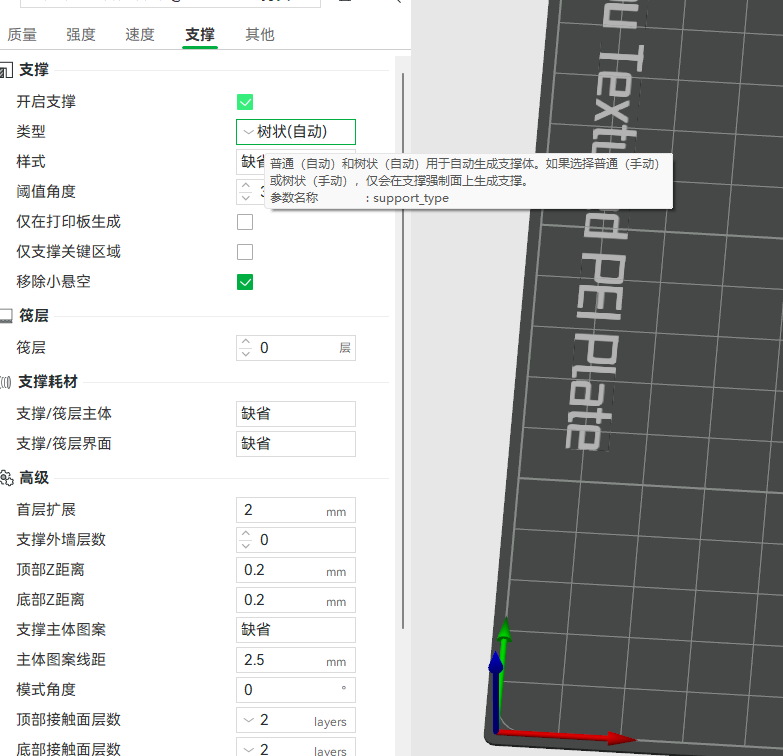Select the 支撑 tab
The height and width of the screenshot is (756, 783).
pos(200,34)
